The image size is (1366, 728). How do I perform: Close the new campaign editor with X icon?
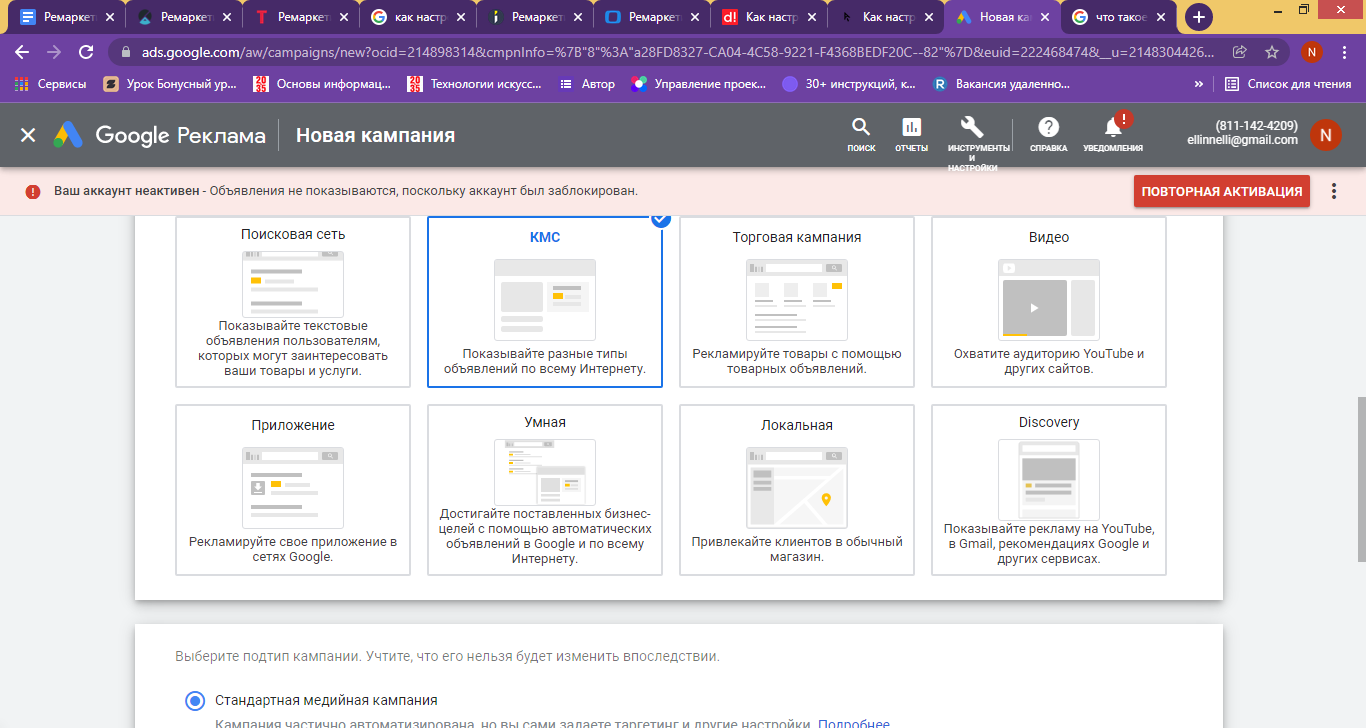coord(28,135)
